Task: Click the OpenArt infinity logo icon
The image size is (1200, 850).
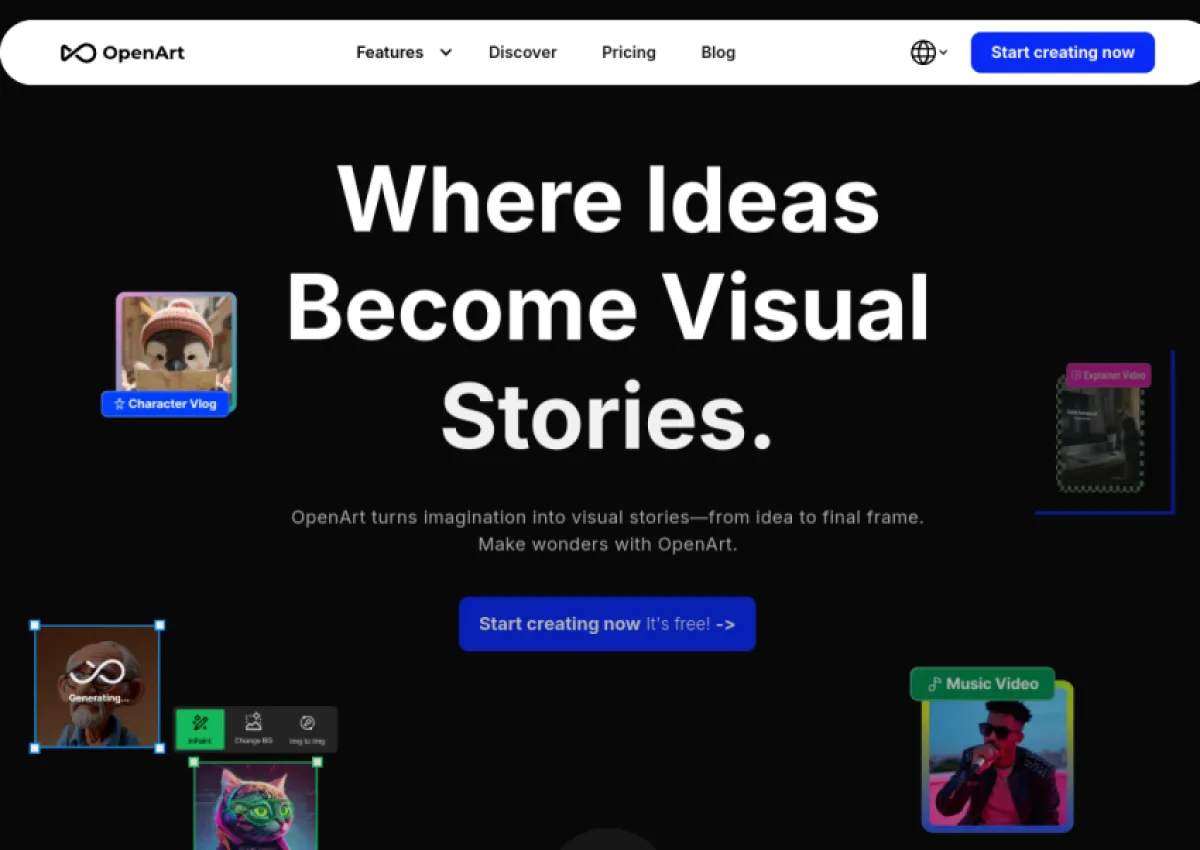Action: click(x=78, y=53)
